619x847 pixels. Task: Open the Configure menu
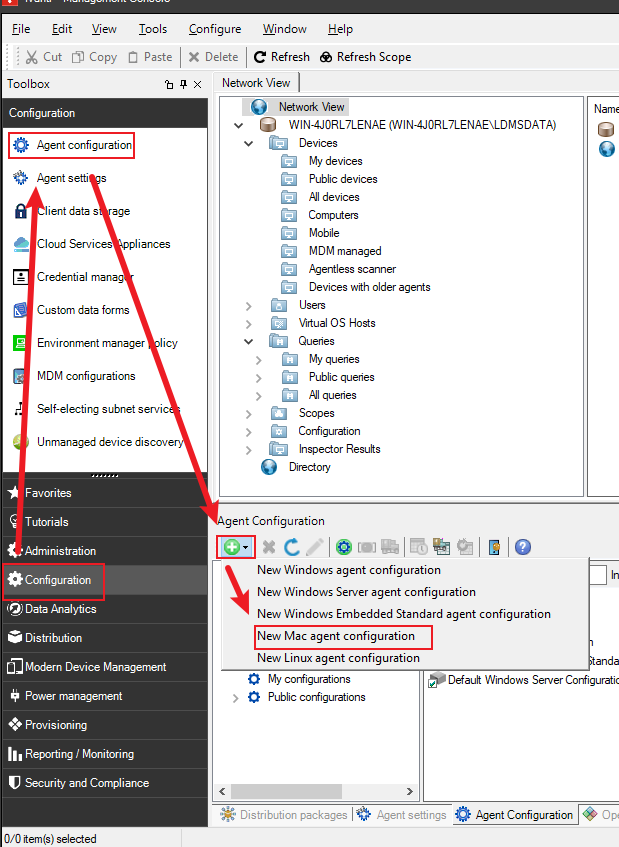click(x=214, y=29)
